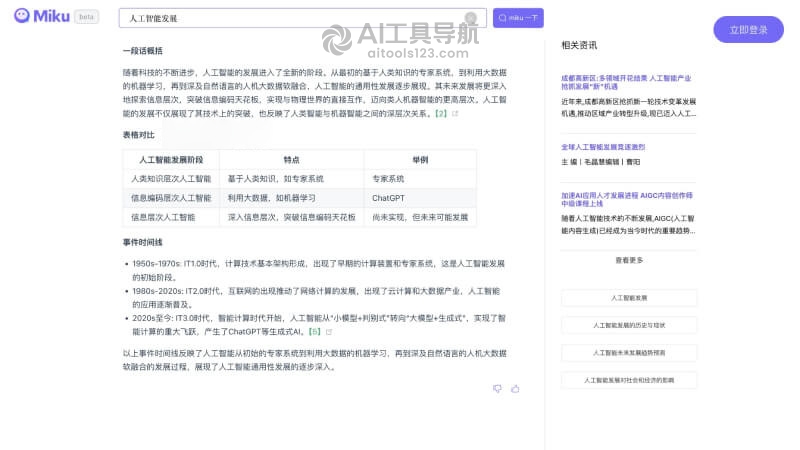This screenshot has width=800, height=450.
Task: Click the miku一下 search button
Action: (x=518, y=18)
